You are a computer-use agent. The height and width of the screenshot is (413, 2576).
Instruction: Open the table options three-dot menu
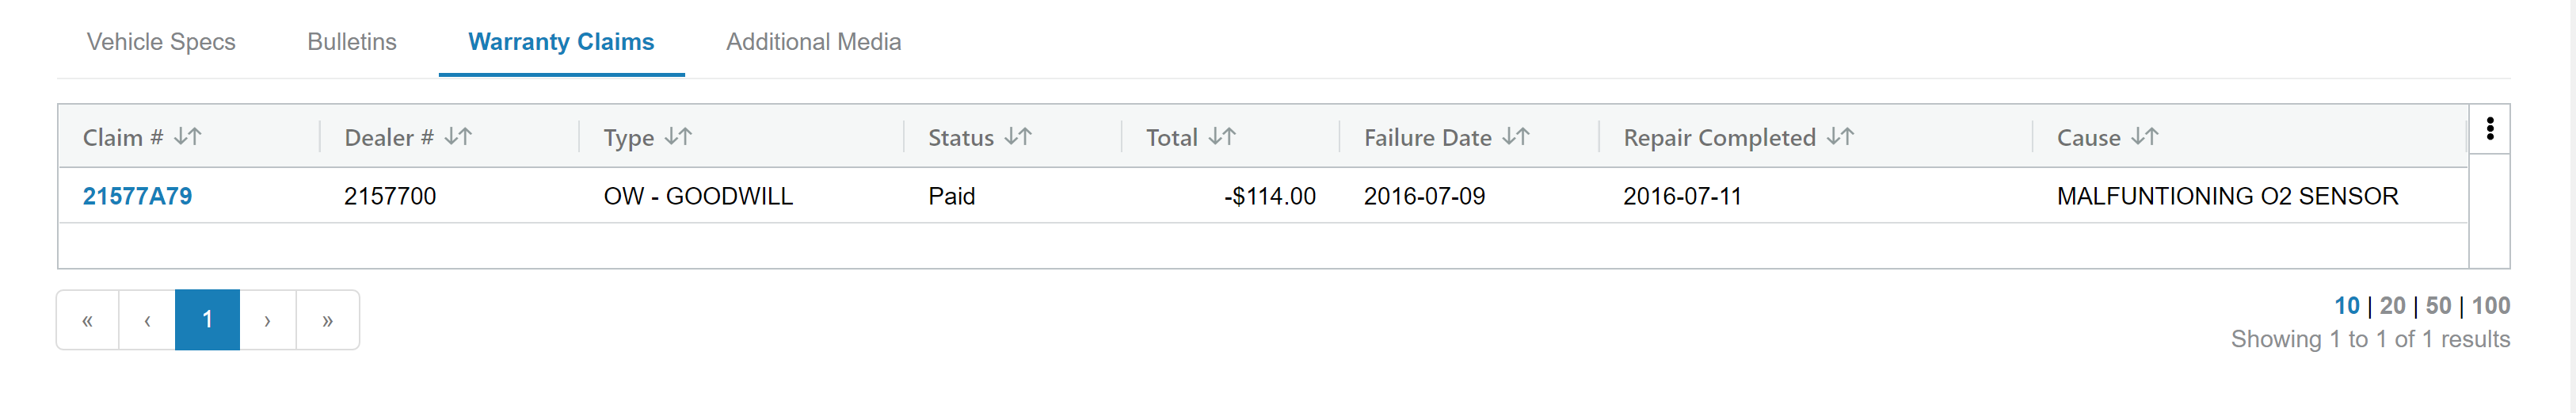pyautogui.click(x=2489, y=129)
